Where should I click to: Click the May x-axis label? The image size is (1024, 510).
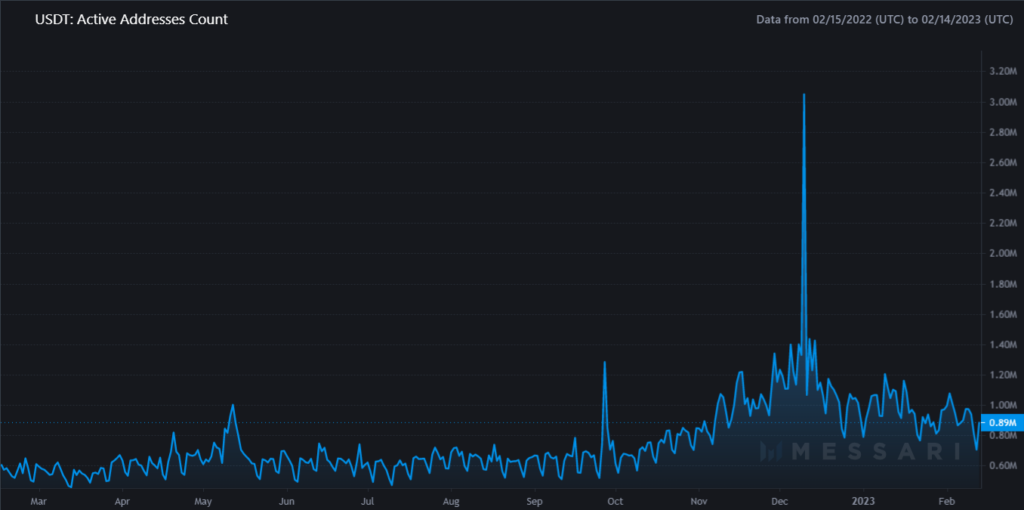tap(203, 502)
